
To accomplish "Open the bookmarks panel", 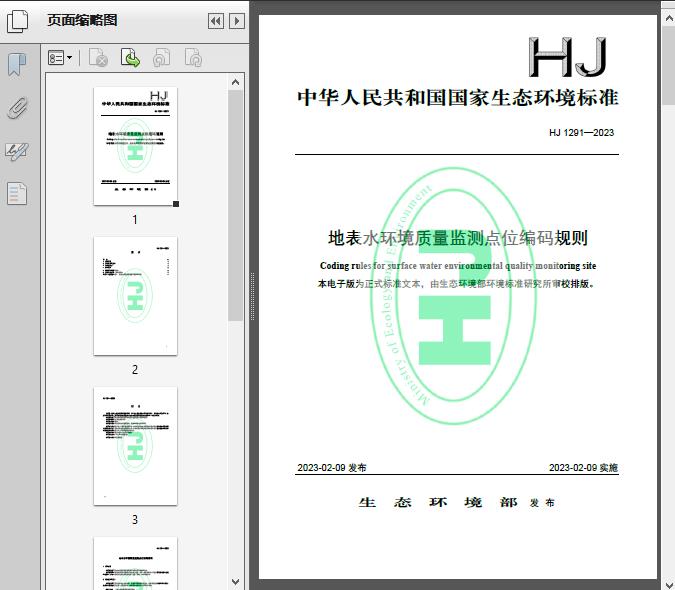I will click(17, 65).
